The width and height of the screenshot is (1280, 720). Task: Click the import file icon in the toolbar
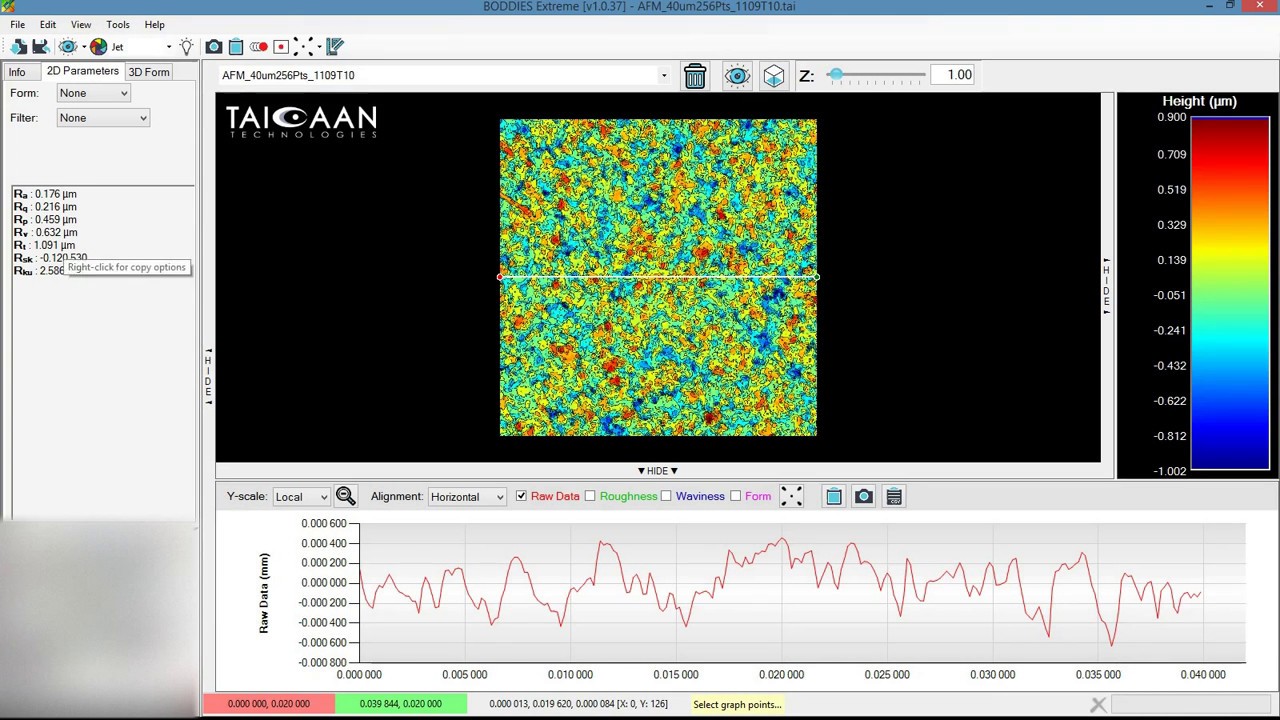(19, 47)
